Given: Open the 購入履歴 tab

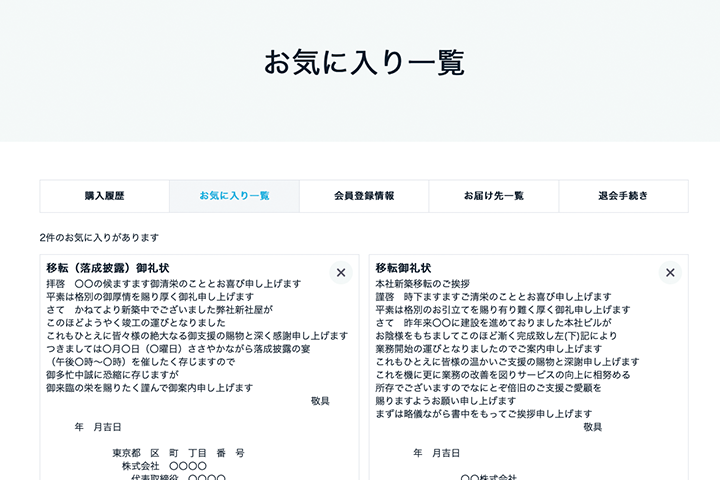Looking at the screenshot, I should pyautogui.click(x=104, y=196).
